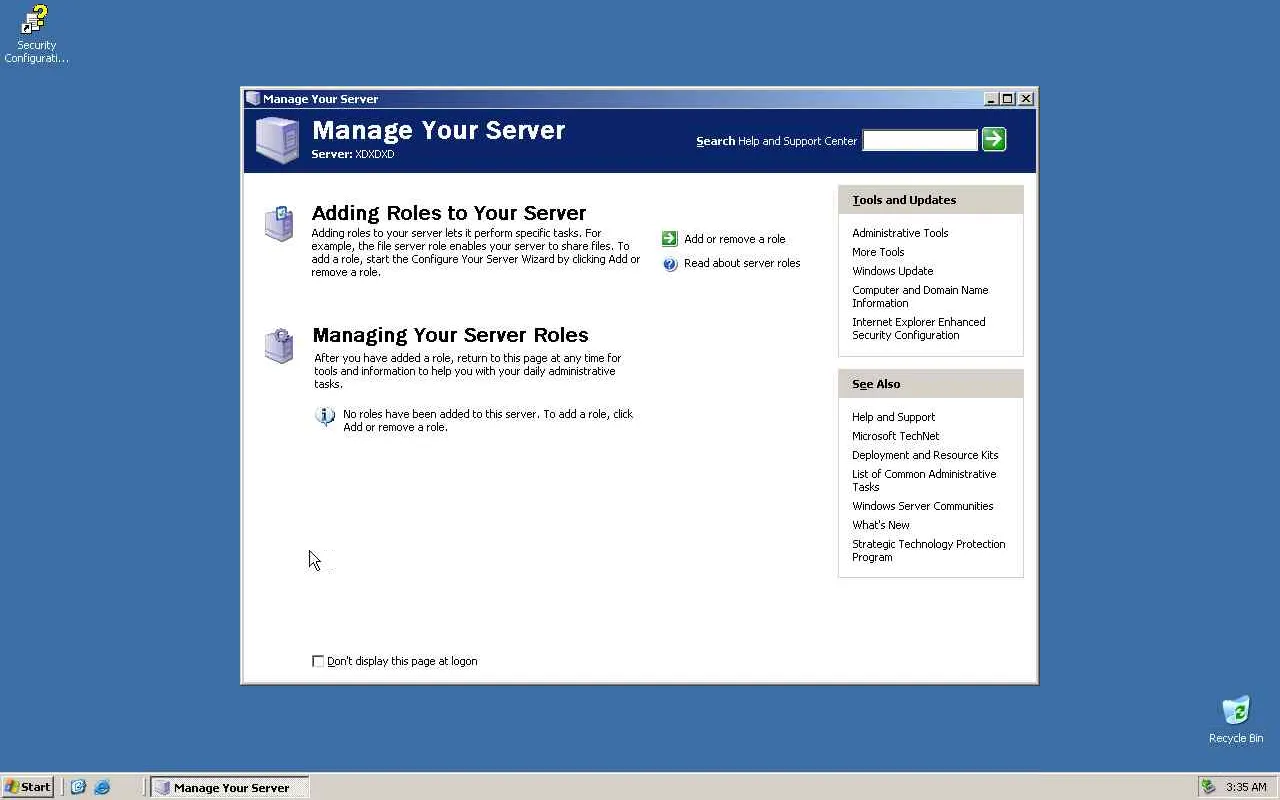Open the Read about server roles link
1280x800 pixels.
click(x=742, y=264)
